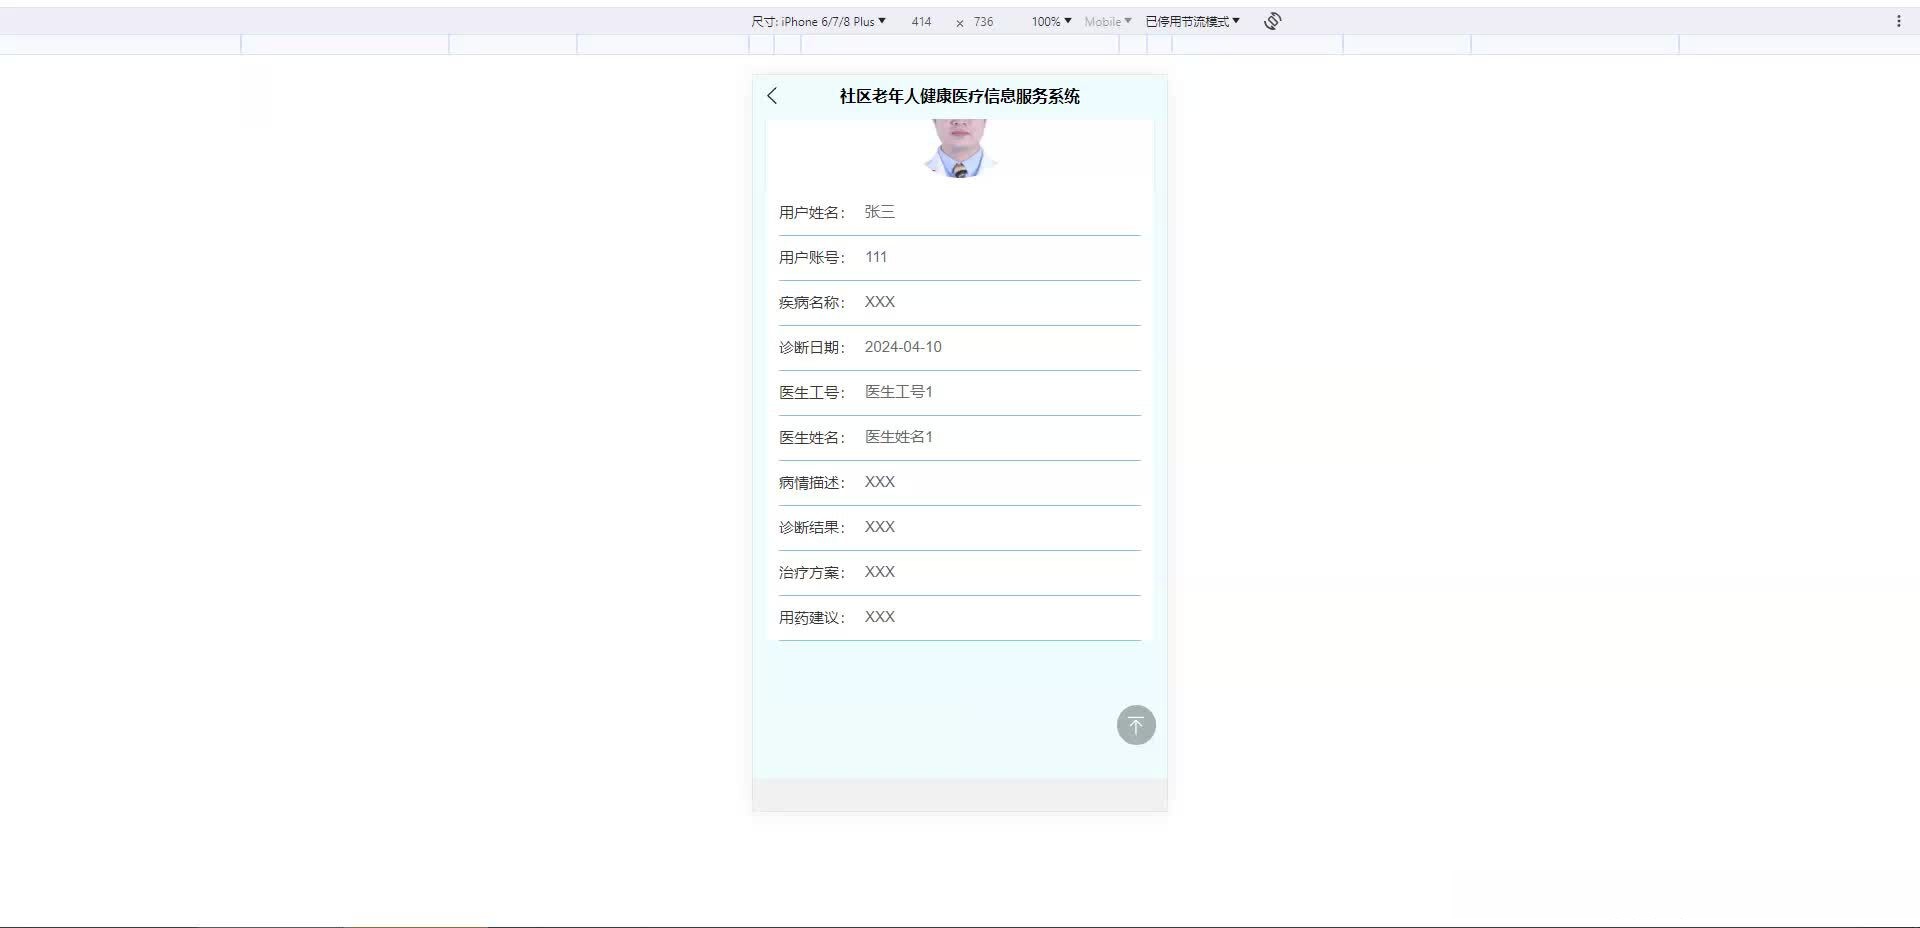
Task: Select the 用户姓名 field showing 张三
Action: point(880,212)
